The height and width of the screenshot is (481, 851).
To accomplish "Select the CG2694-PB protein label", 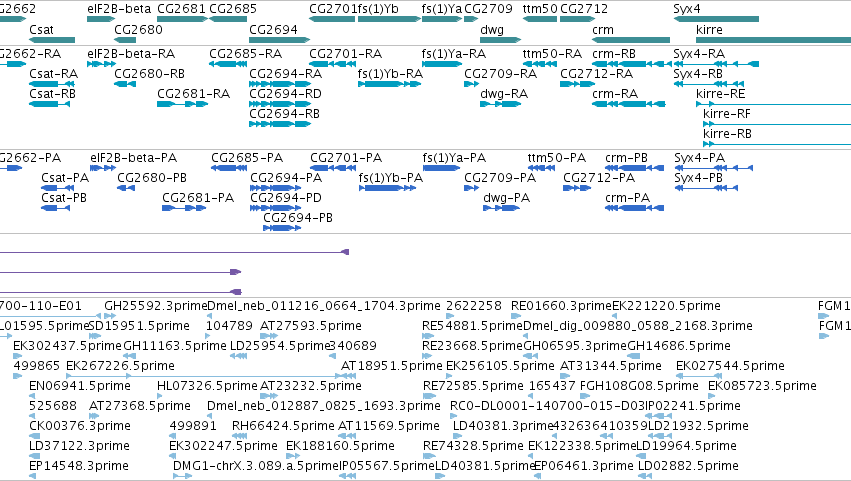I will (298, 218).
